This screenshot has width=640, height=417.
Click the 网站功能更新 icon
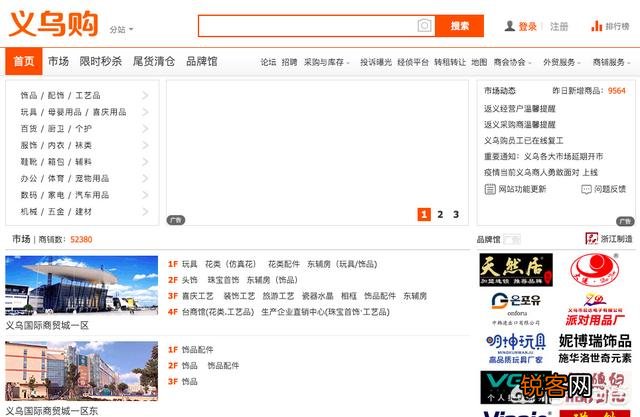coord(490,189)
